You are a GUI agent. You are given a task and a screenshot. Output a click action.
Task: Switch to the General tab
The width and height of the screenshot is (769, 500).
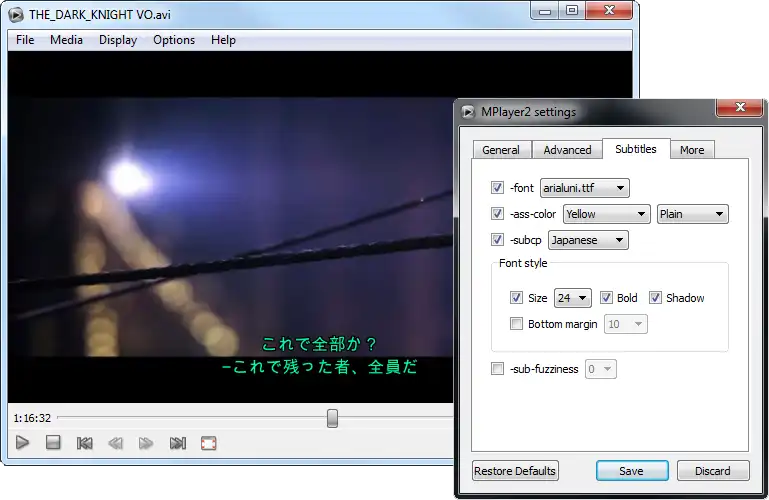pyautogui.click(x=501, y=150)
